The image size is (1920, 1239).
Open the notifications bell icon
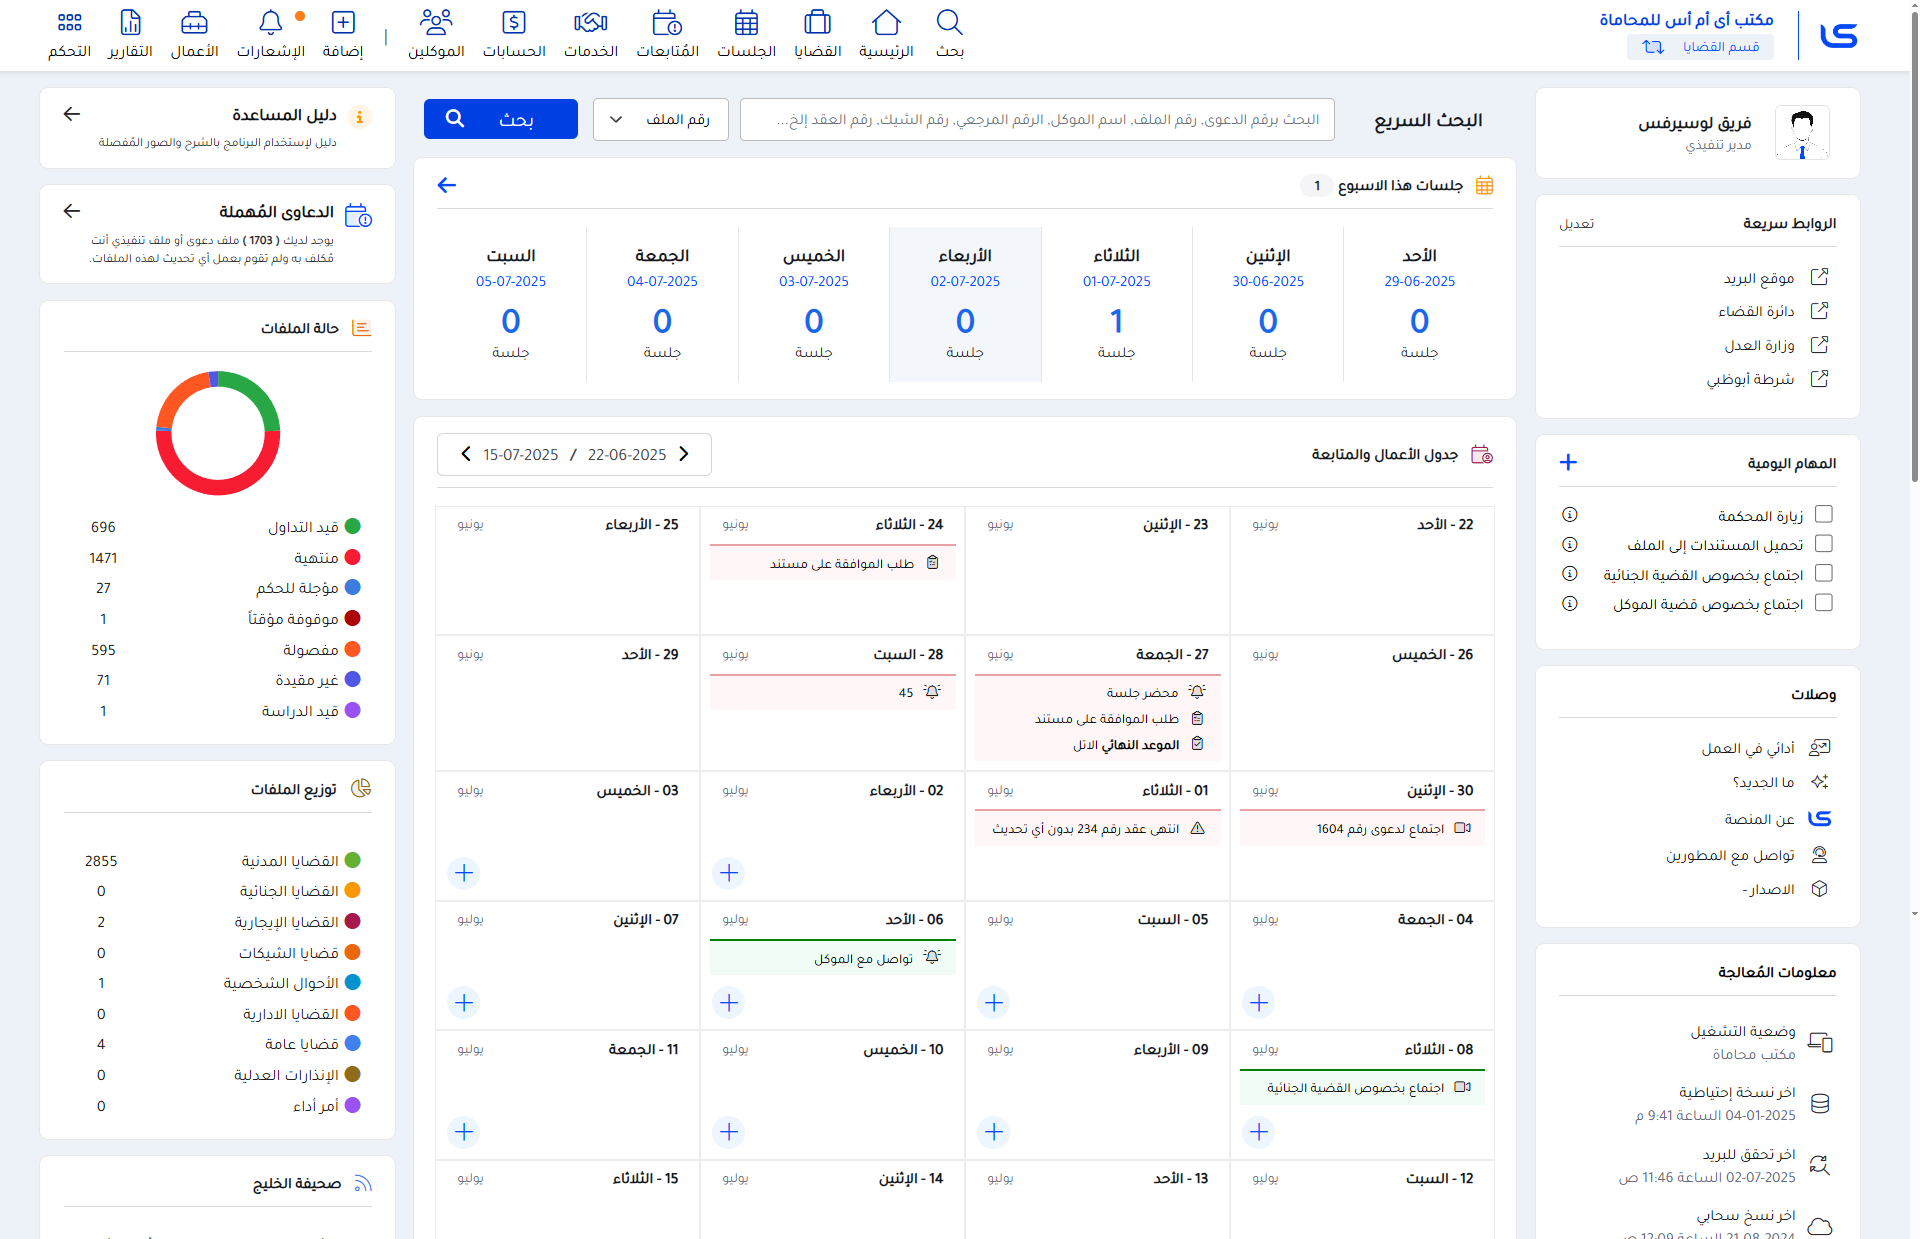pyautogui.click(x=270, y=23)
